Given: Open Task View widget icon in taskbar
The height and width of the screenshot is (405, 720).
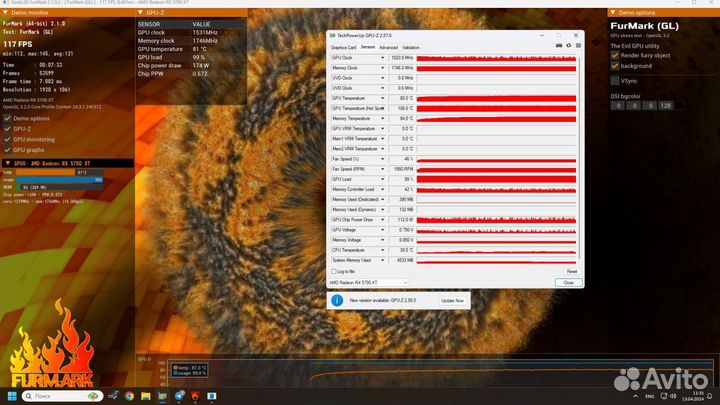Looking at the screenshot, I should pyautogui.click(x=113, y=396).
